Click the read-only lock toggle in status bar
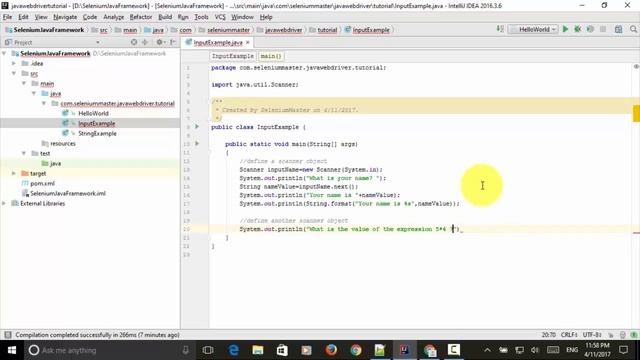The height and width of the screenshot is (360, 640). 611,335
